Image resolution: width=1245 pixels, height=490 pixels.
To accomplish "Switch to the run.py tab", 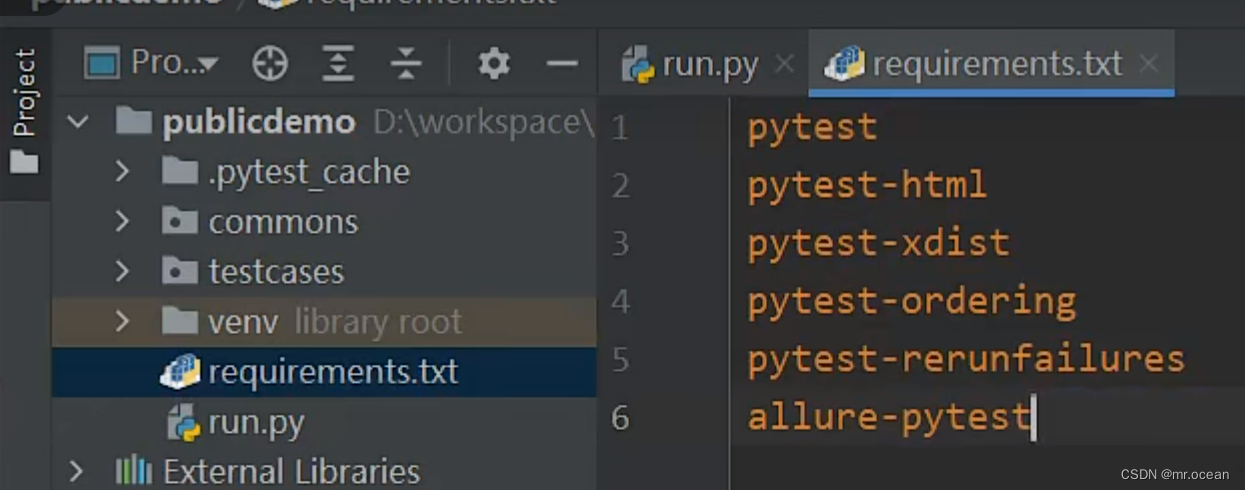I will [x=709, y=65].
